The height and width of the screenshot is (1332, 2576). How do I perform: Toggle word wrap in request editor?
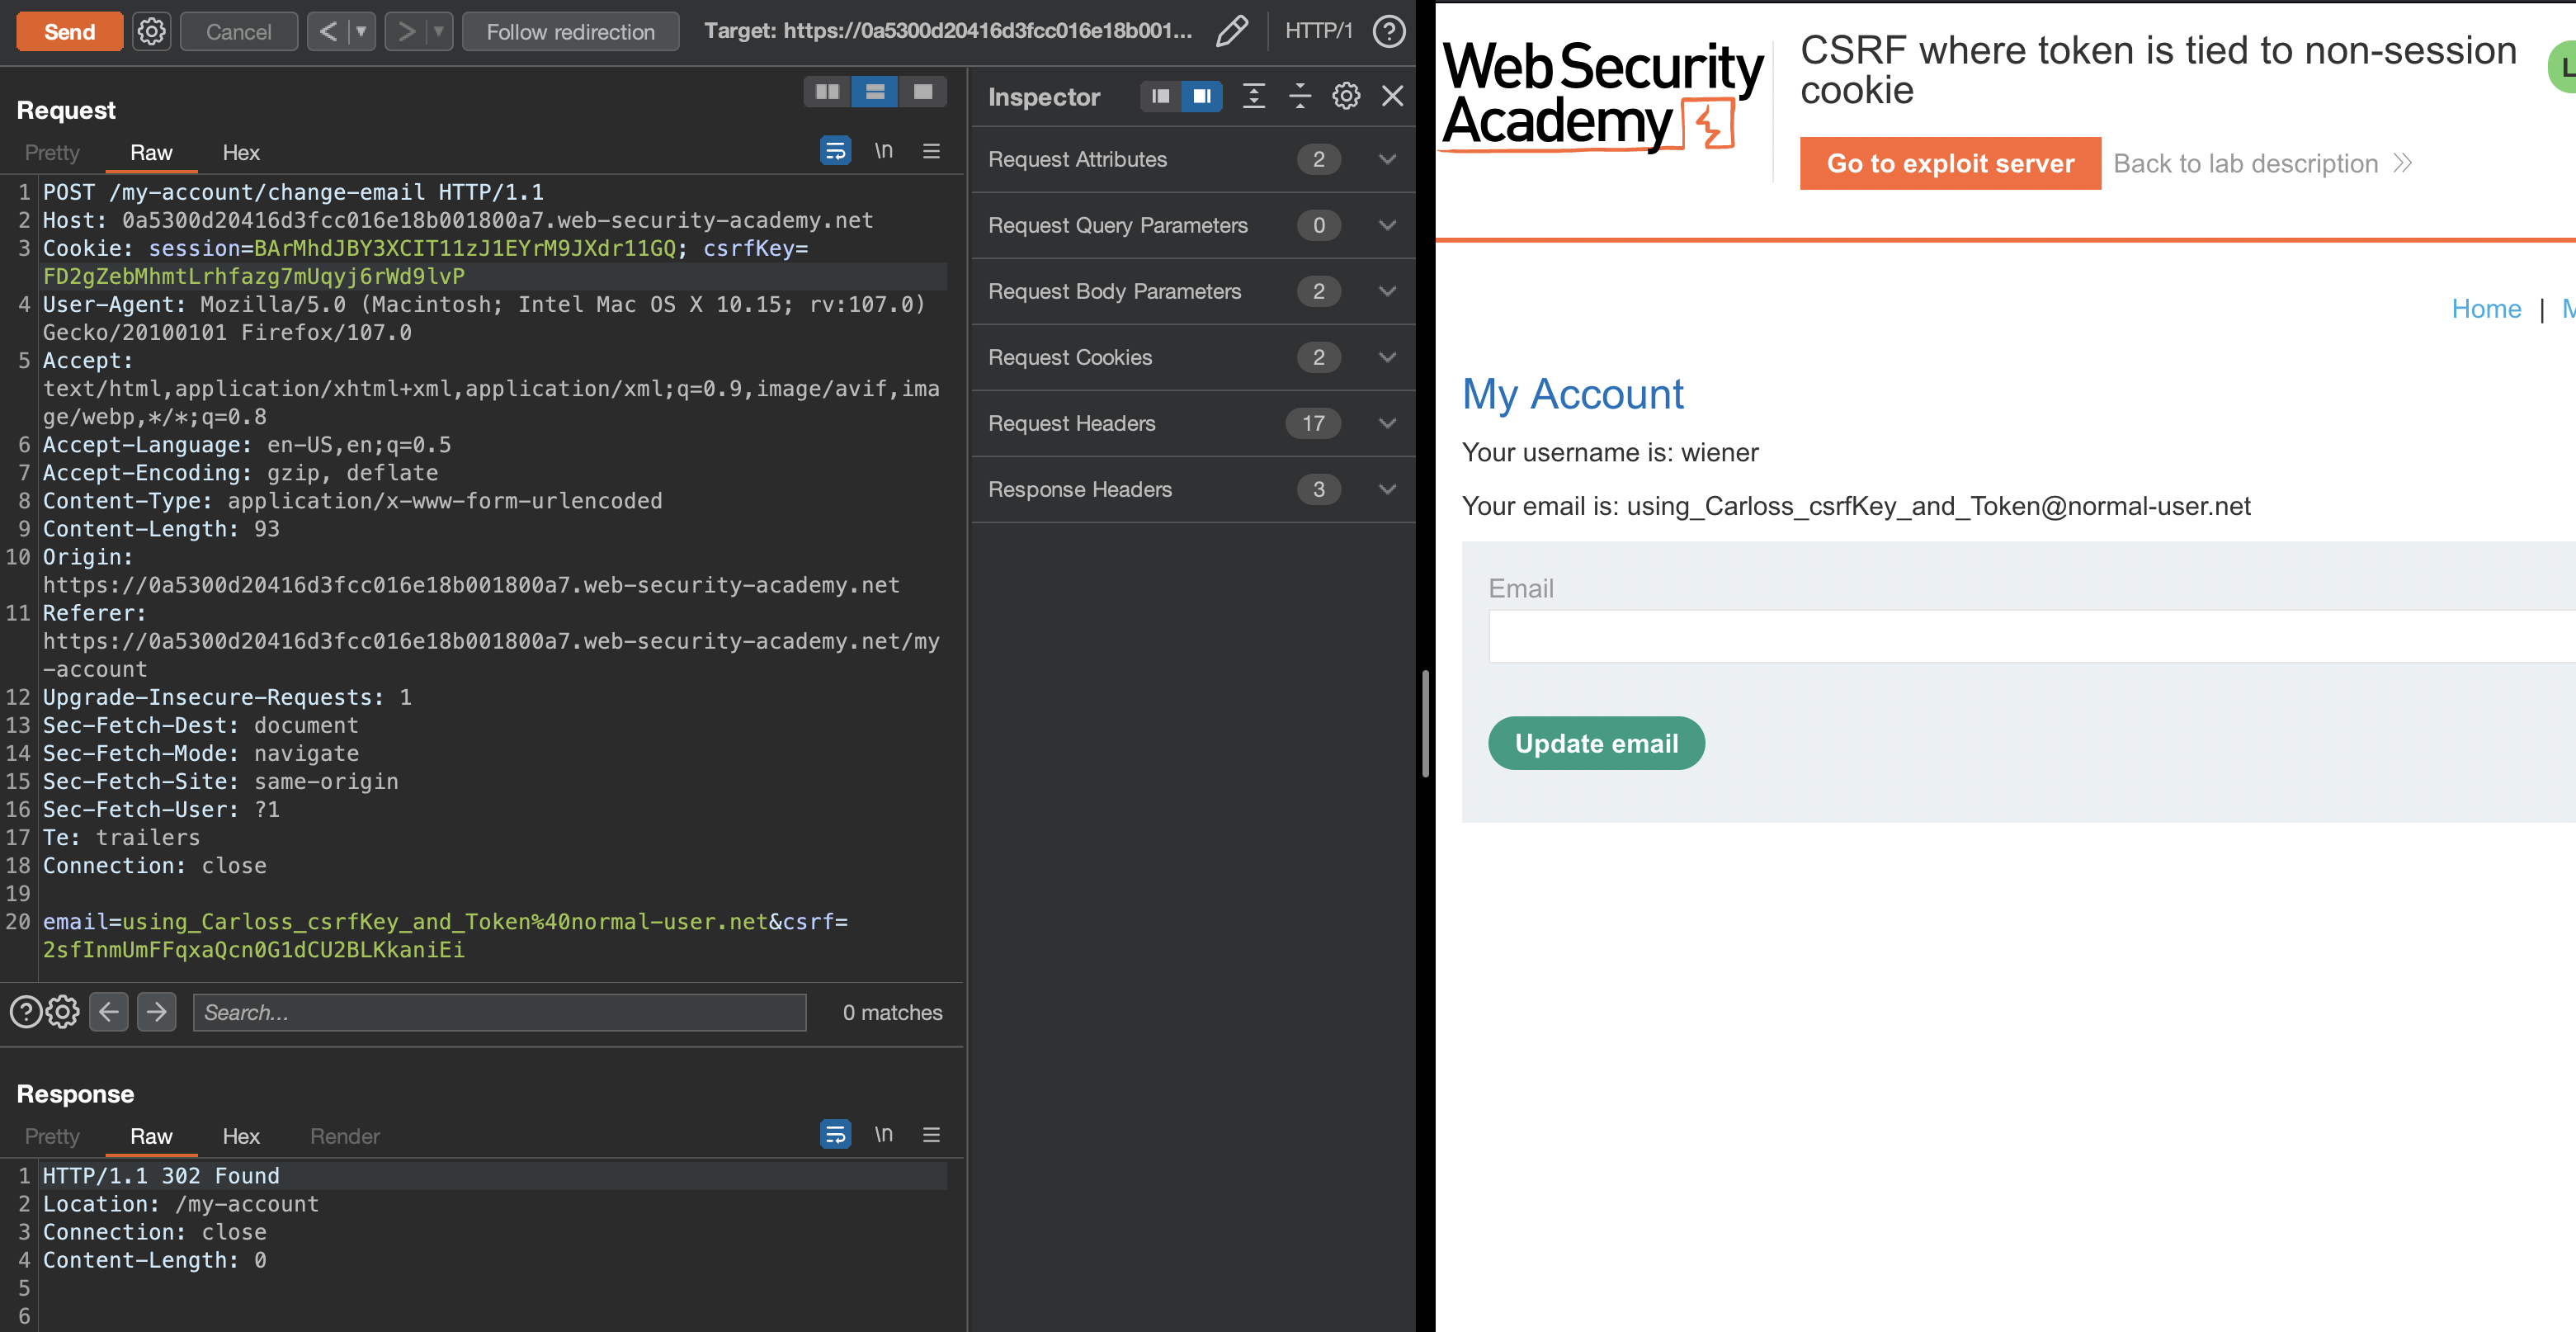click(x=835, y=152)
